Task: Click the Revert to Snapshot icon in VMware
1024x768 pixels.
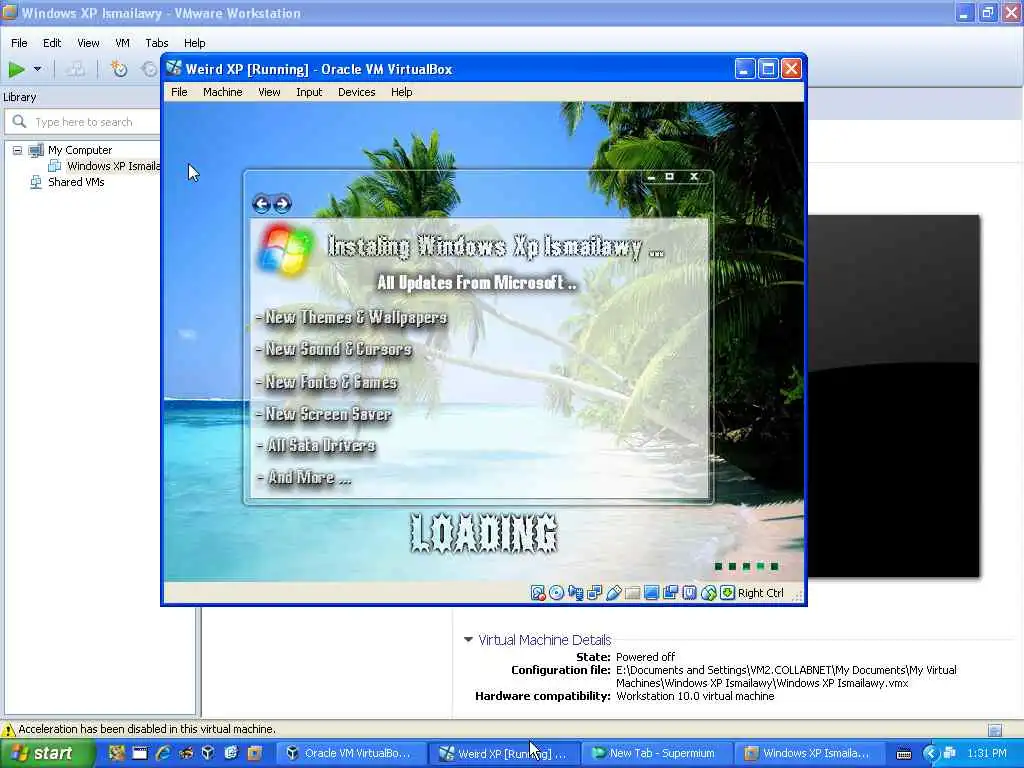Action: pyautogui.click(x=150, y=69)
